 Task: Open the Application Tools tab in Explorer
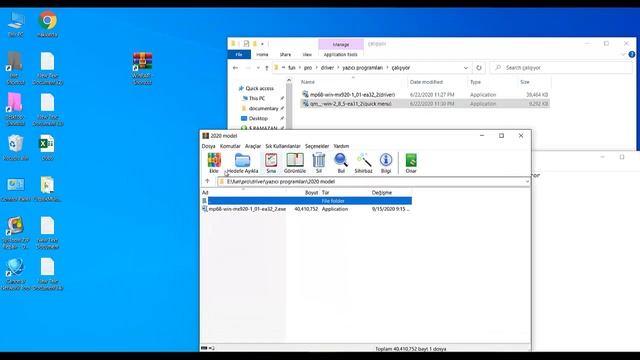[340, 54]
